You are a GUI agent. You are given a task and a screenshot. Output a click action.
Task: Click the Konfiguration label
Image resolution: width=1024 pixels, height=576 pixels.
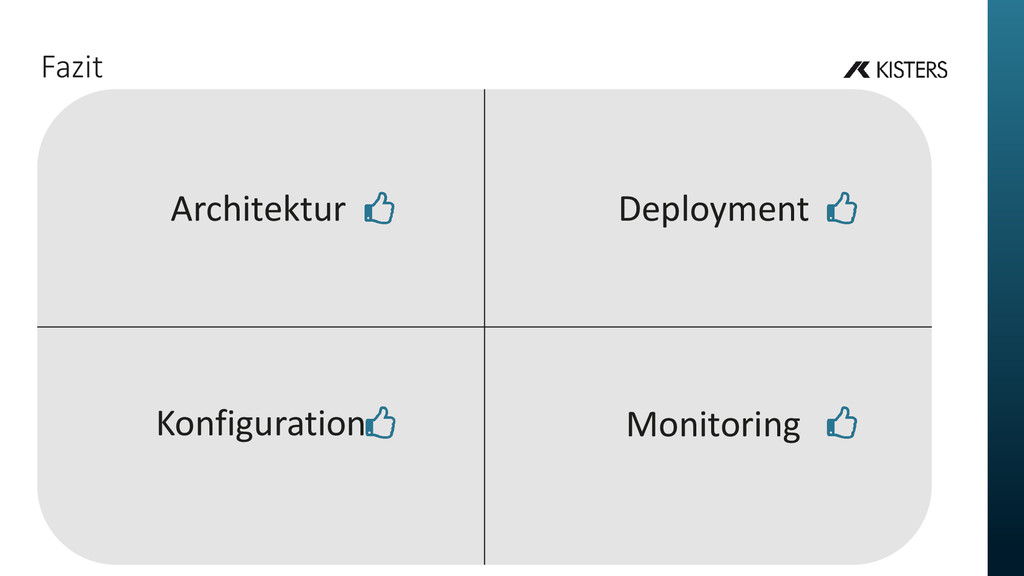[x=261, y=424]
